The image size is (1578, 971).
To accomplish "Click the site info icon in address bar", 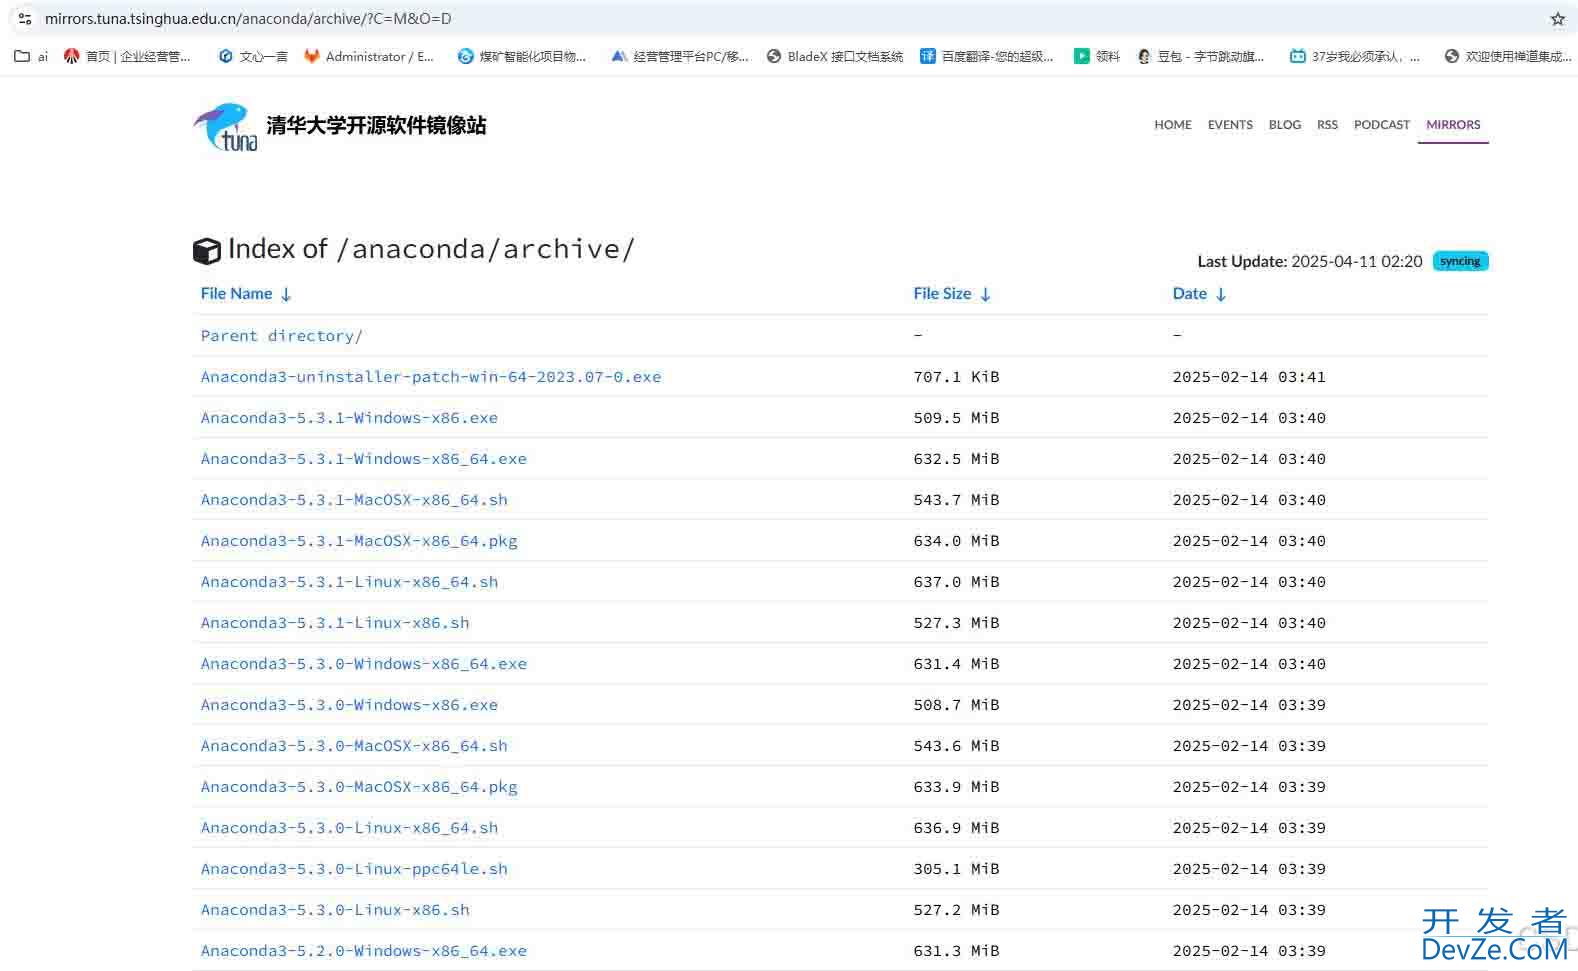I will [25, 19].
